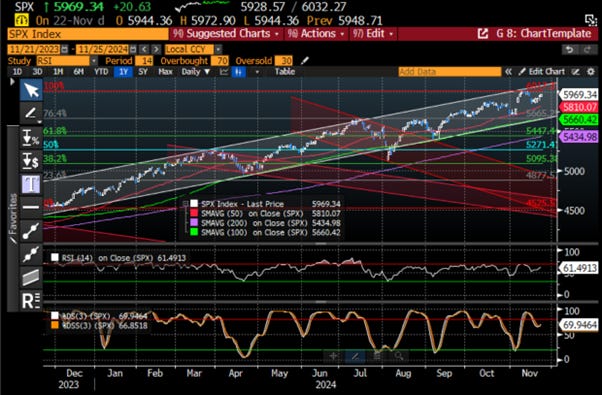Open chart type dropdown arrow
Image resolution: width=602 pixels, height=395 pixels.
257,72
